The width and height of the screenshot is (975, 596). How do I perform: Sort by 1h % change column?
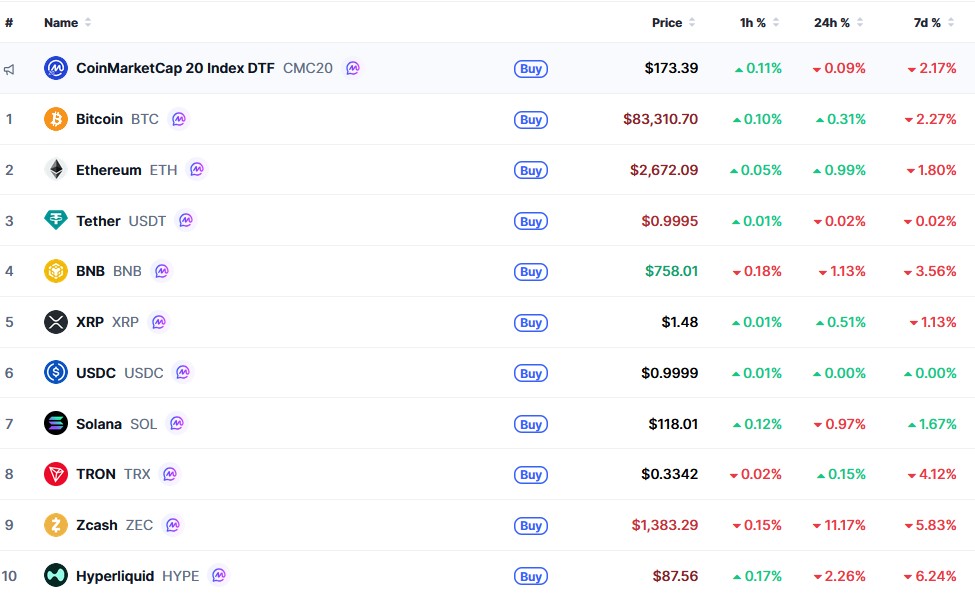(759, 22)
